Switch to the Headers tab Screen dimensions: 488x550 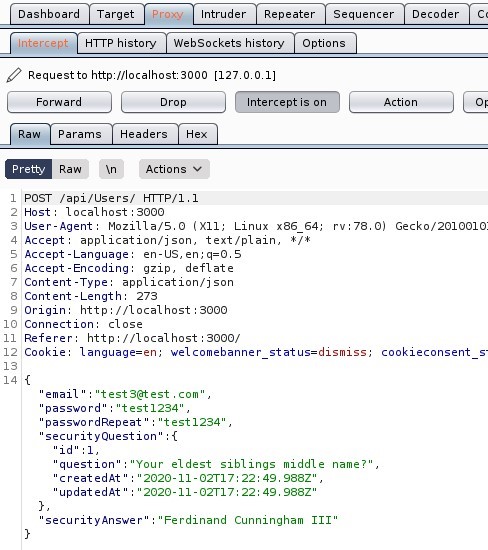(x=144, y=134)
